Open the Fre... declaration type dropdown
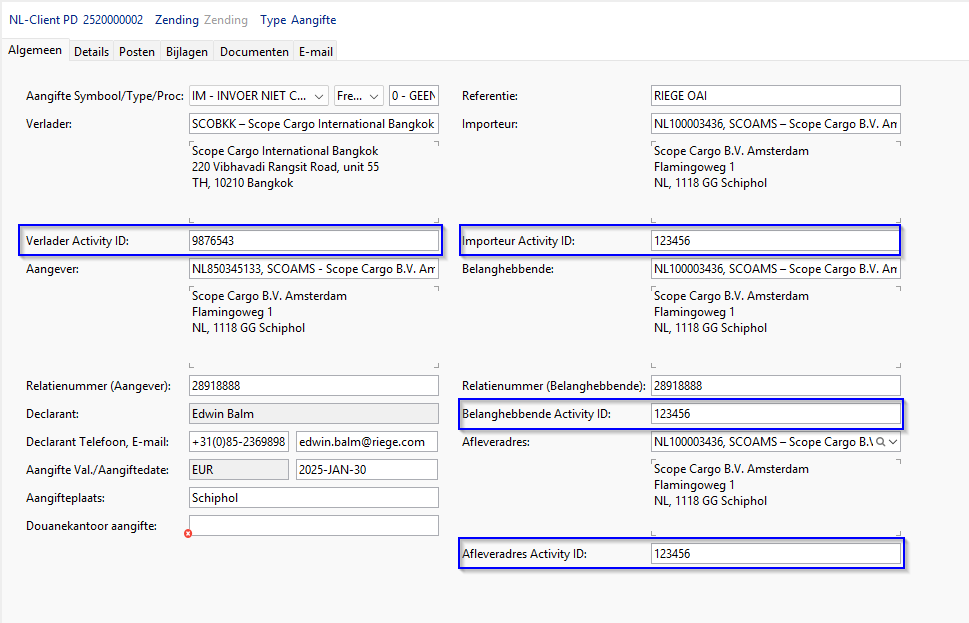Viewport: 969px width, 623px height. tap(374, 96)
